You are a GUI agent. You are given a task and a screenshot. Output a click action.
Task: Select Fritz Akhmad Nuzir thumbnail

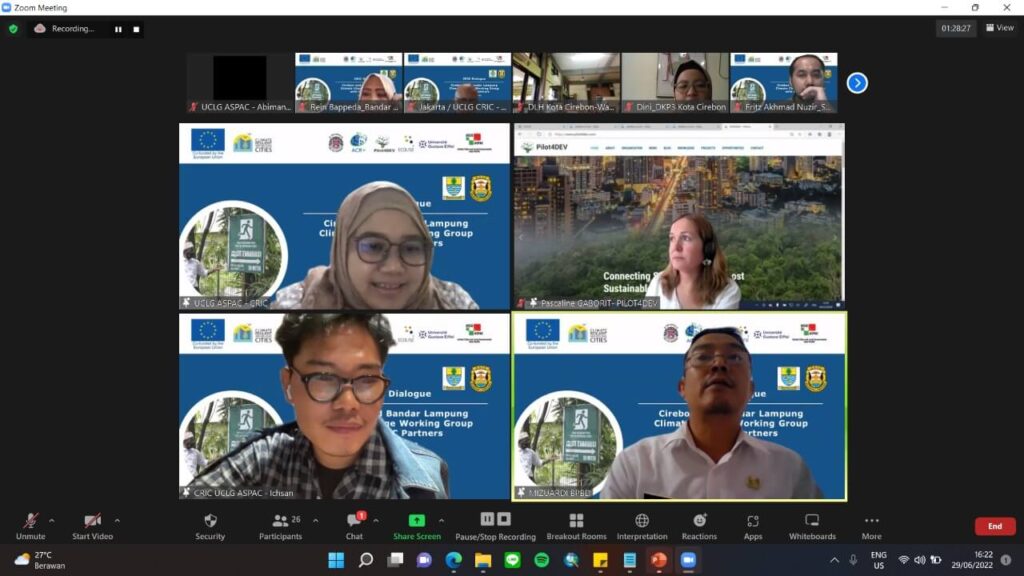[784, 83]
